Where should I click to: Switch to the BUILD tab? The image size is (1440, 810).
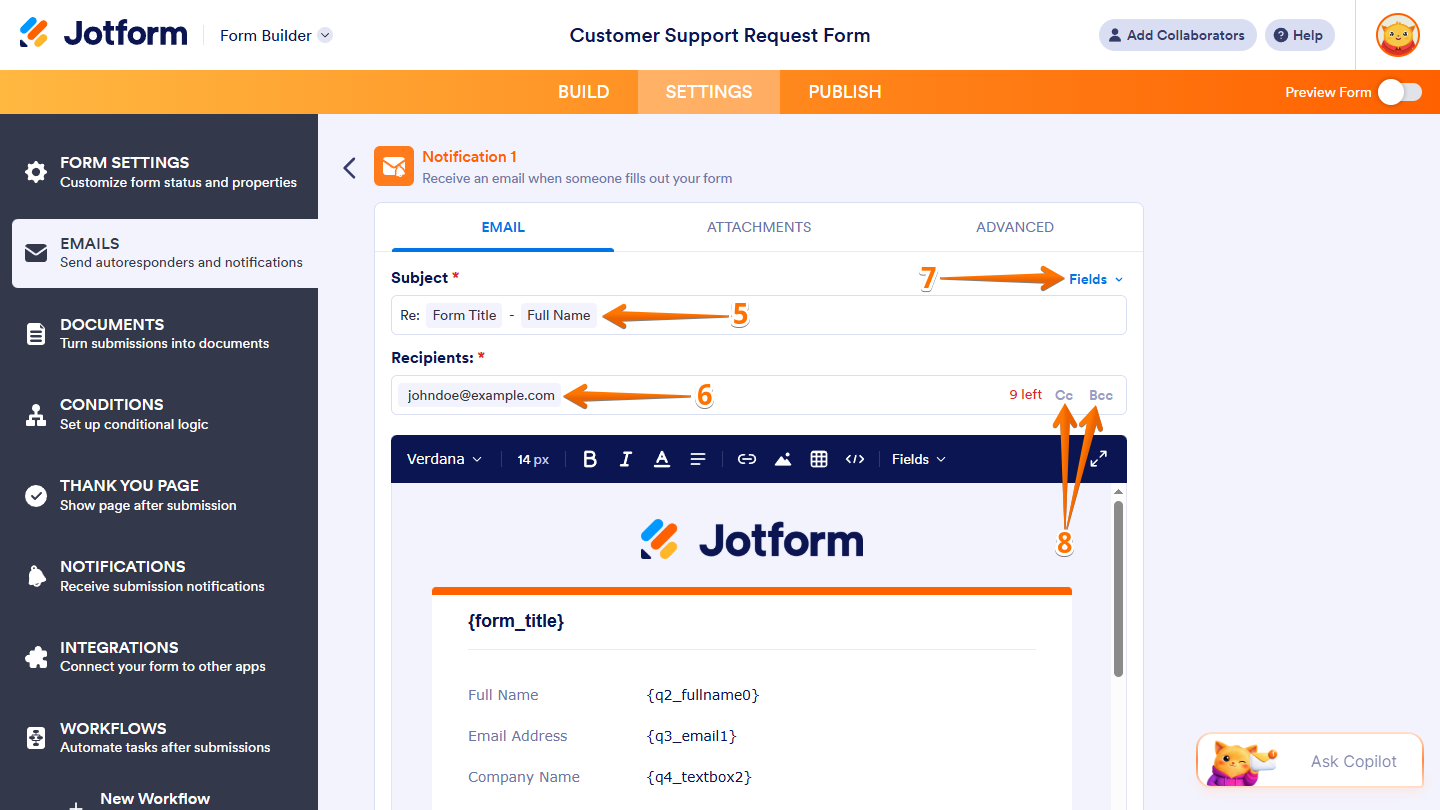(x=584, y=92)
